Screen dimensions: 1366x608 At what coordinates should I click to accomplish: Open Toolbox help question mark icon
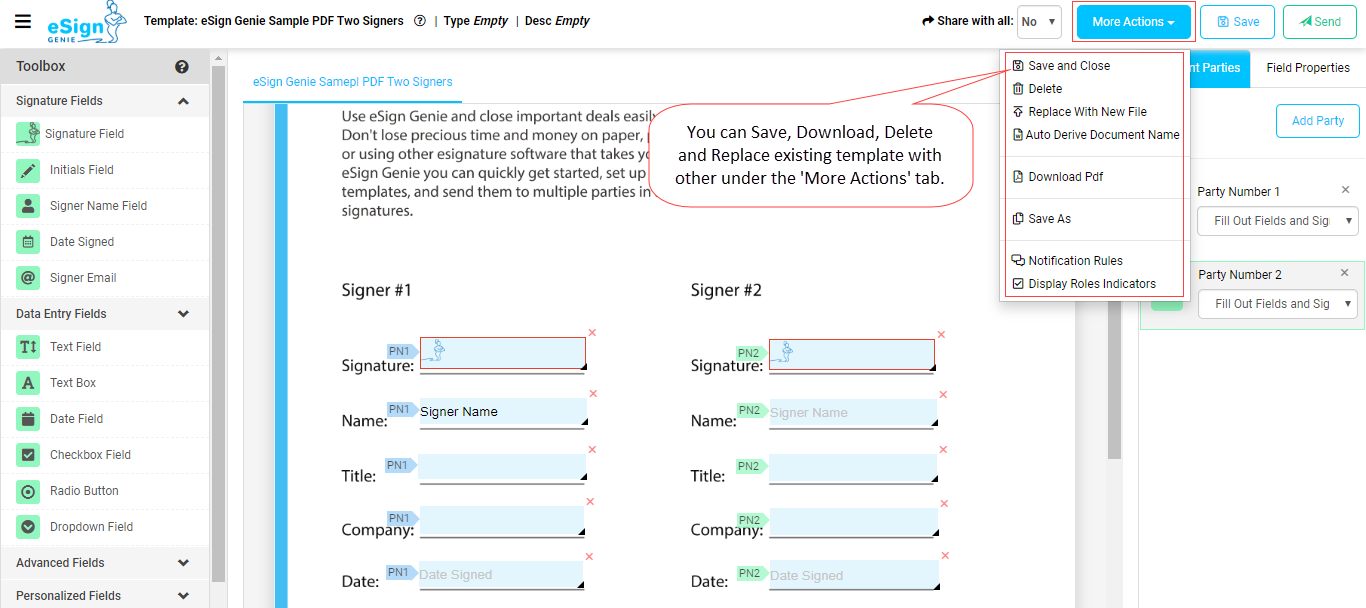click(182, 67)
